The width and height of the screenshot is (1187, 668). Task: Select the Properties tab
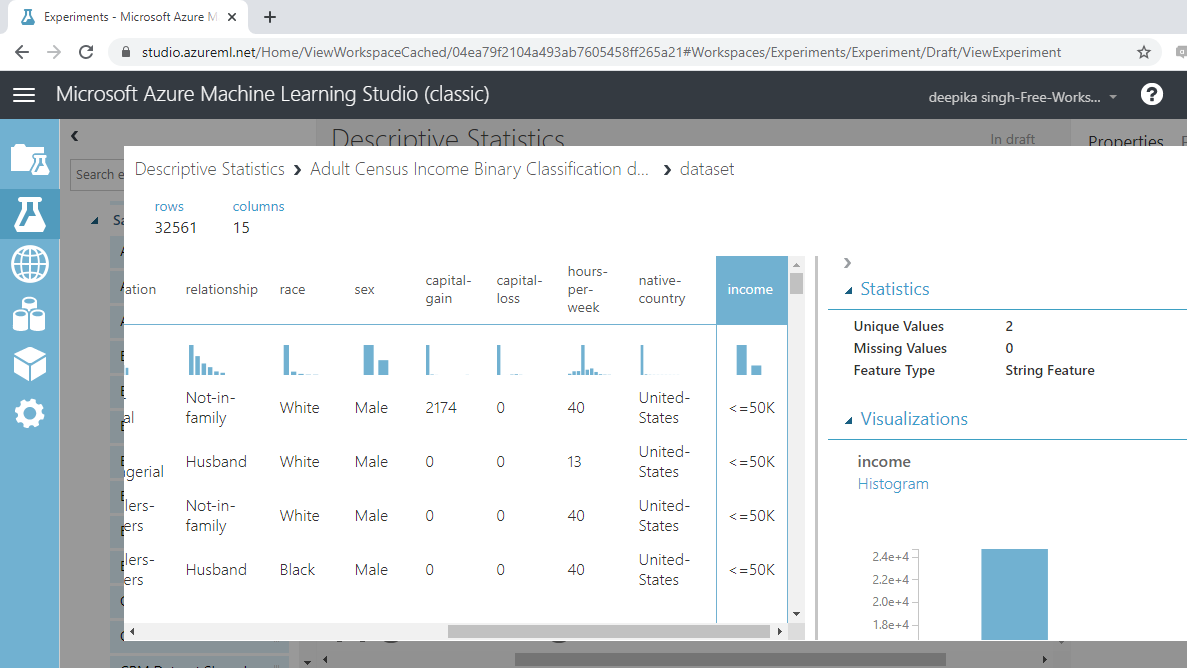click(x=1126, y=142)
